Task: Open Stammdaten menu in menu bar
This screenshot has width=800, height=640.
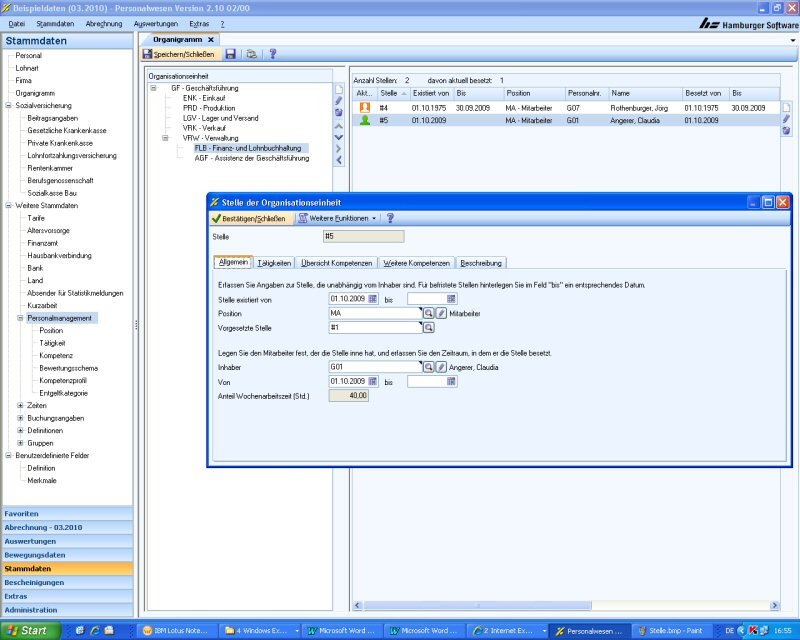Action: [55, 23]
